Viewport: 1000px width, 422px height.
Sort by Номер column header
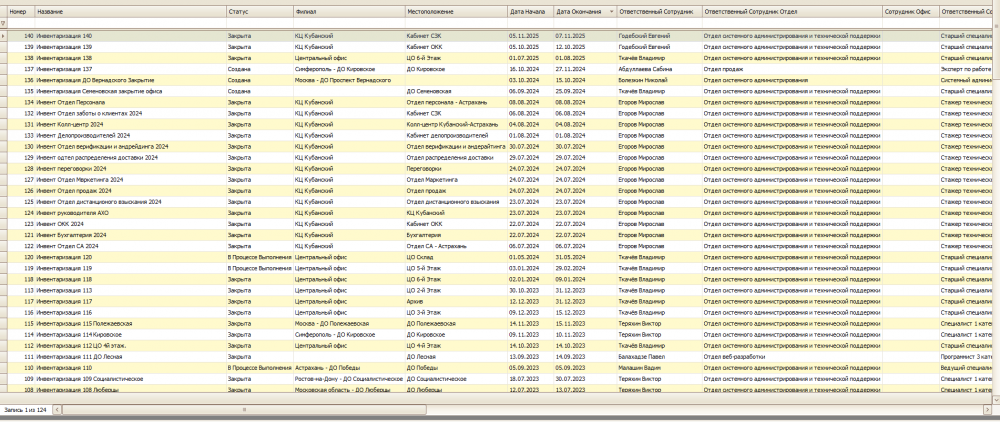pyautogui.click(x=21, y=11)
